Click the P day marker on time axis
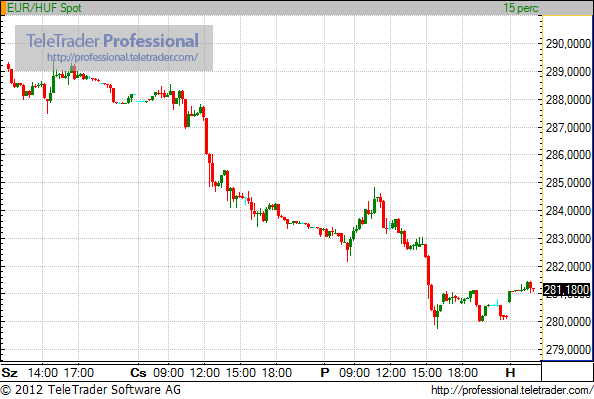 click(x=325, y=373)
